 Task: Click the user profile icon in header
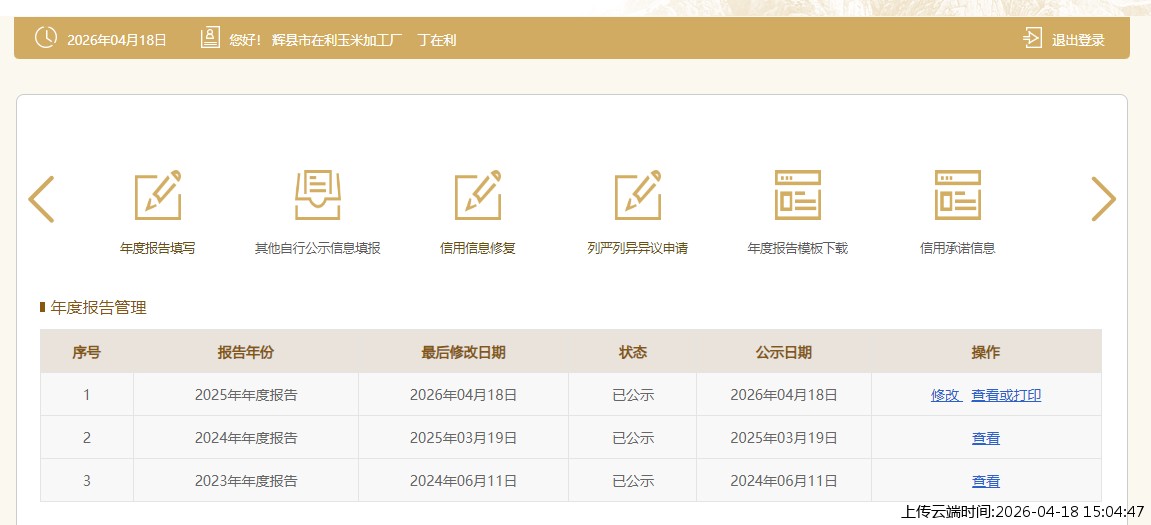point(210,39)
